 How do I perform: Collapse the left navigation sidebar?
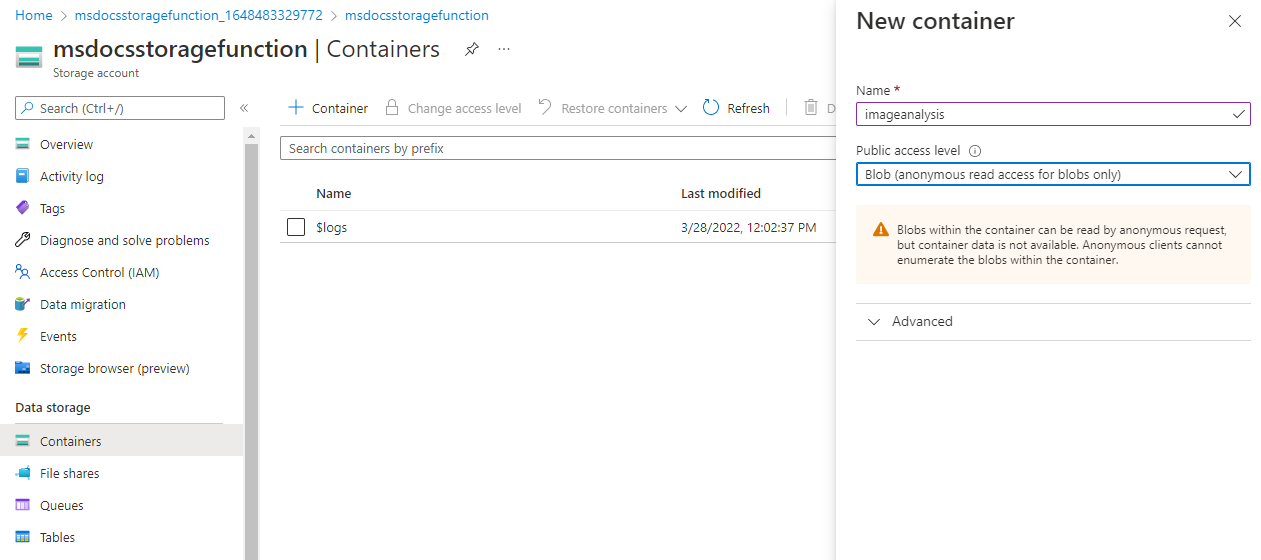244,108
